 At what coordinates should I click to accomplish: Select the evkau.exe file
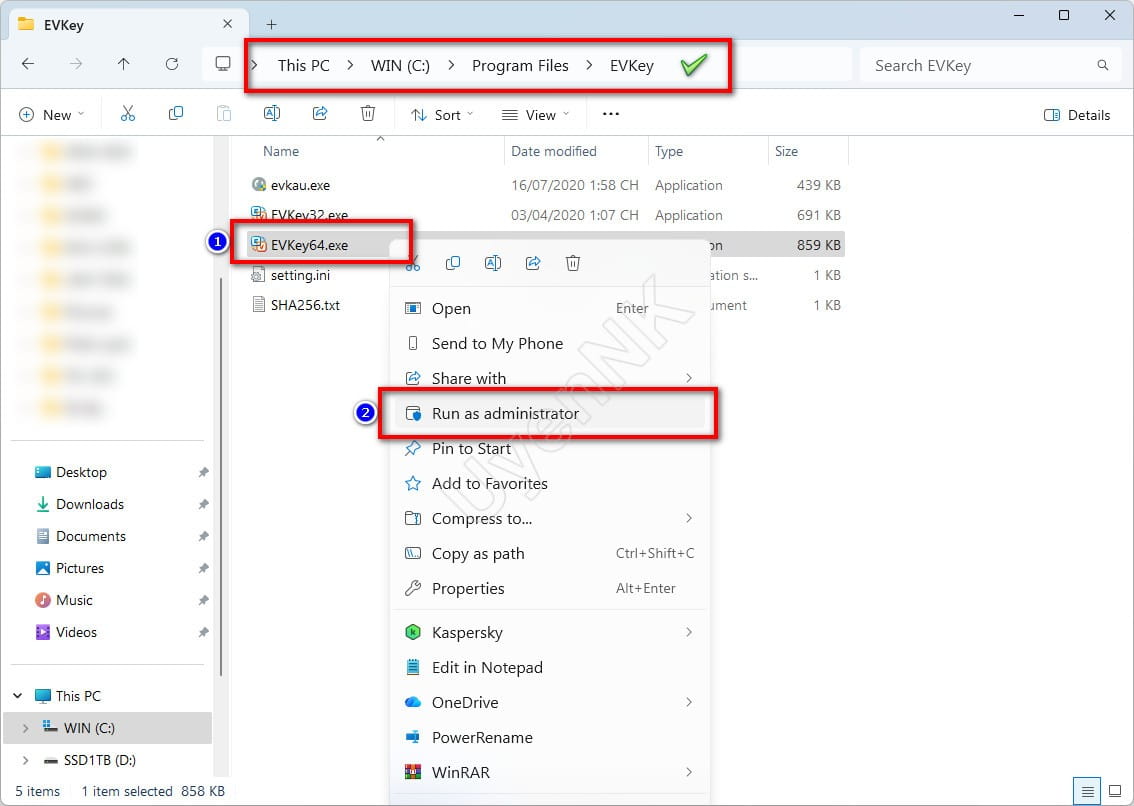(300, 185)
